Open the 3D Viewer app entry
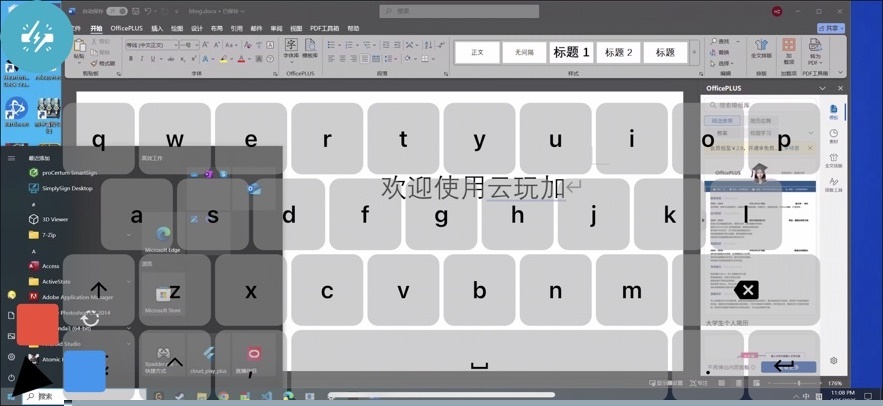 coord(55,218)
